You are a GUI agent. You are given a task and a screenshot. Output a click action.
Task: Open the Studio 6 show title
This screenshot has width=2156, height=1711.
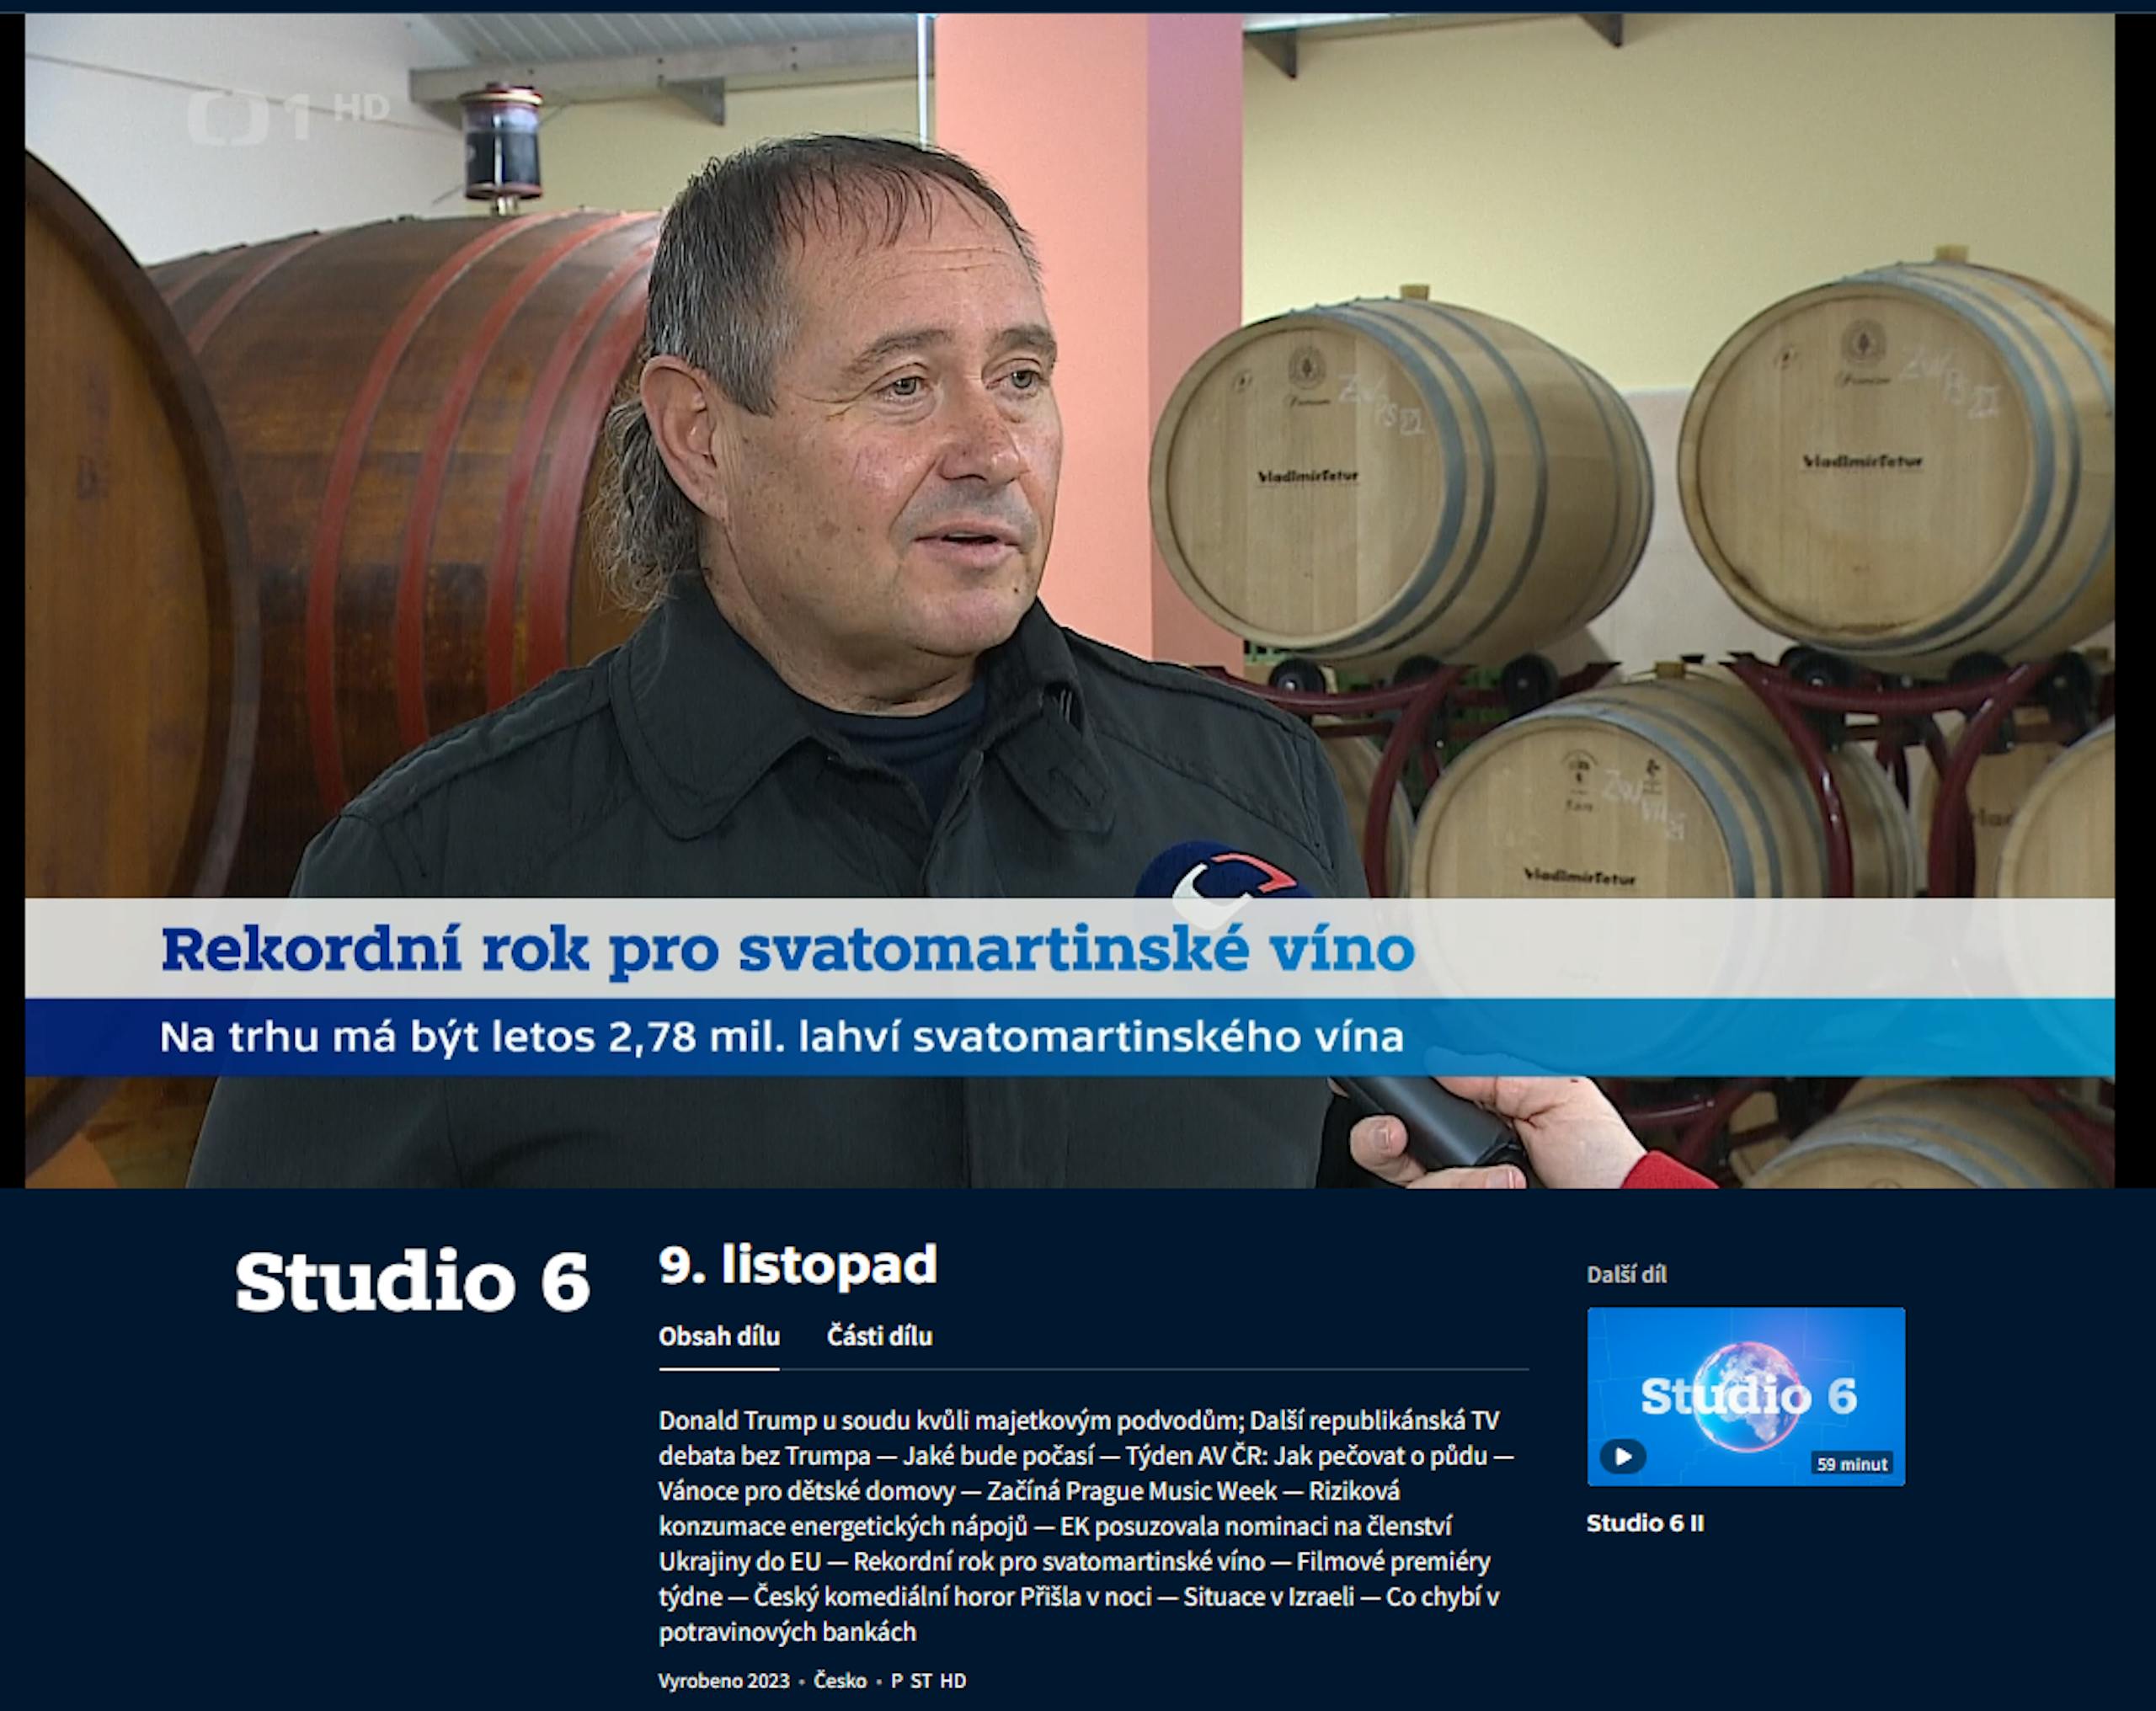[412, 1282]
